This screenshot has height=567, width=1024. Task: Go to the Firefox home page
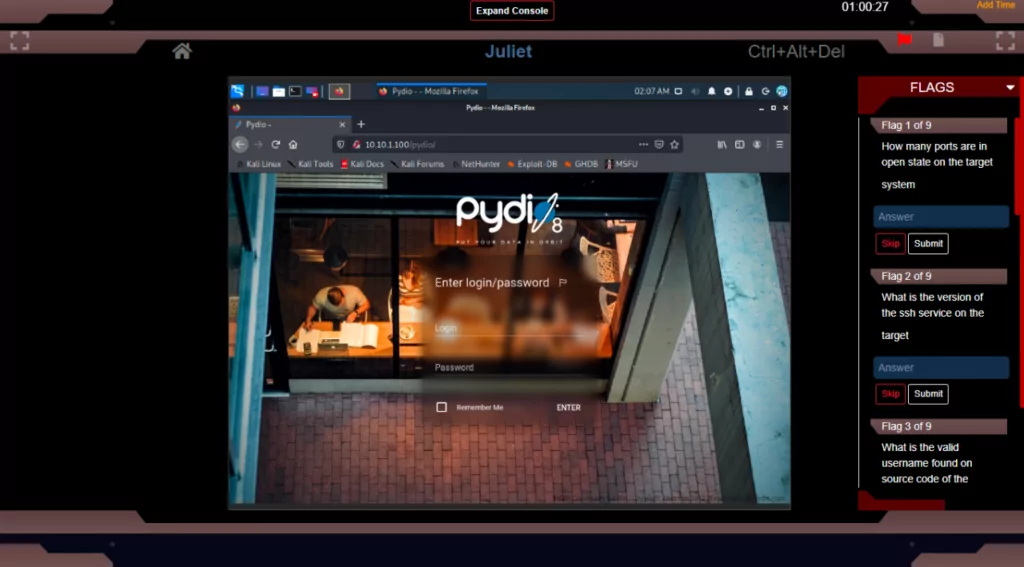coord(293,144)
